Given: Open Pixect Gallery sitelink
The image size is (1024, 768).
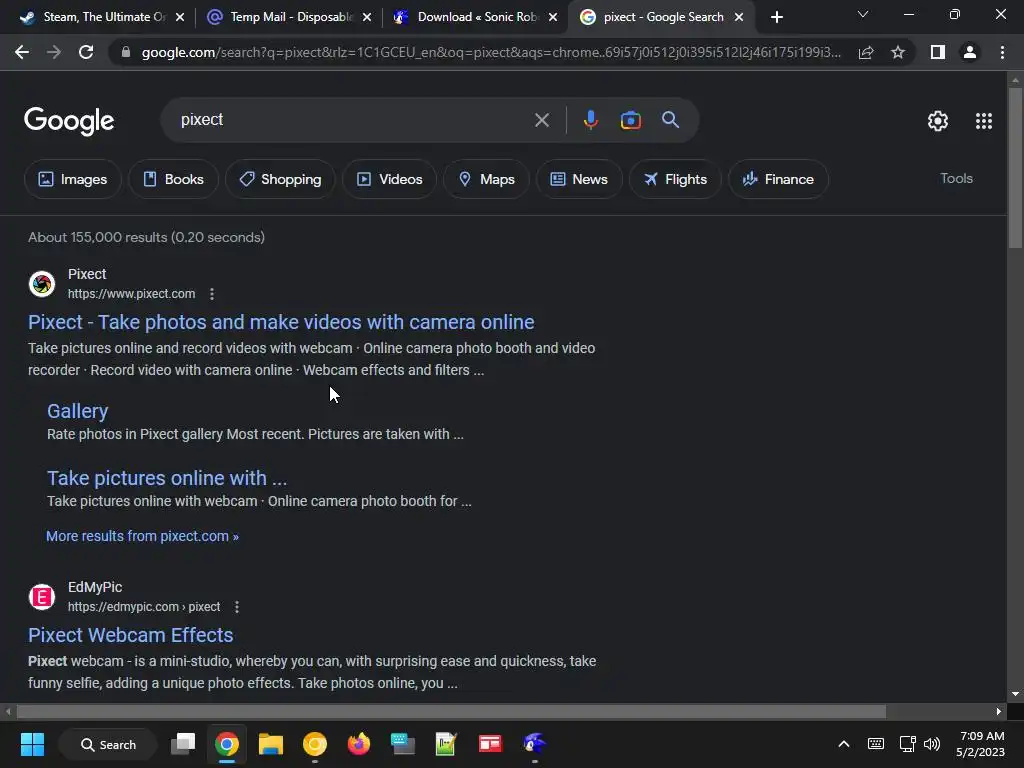Looking at the screenshot, I should point(77,411).
